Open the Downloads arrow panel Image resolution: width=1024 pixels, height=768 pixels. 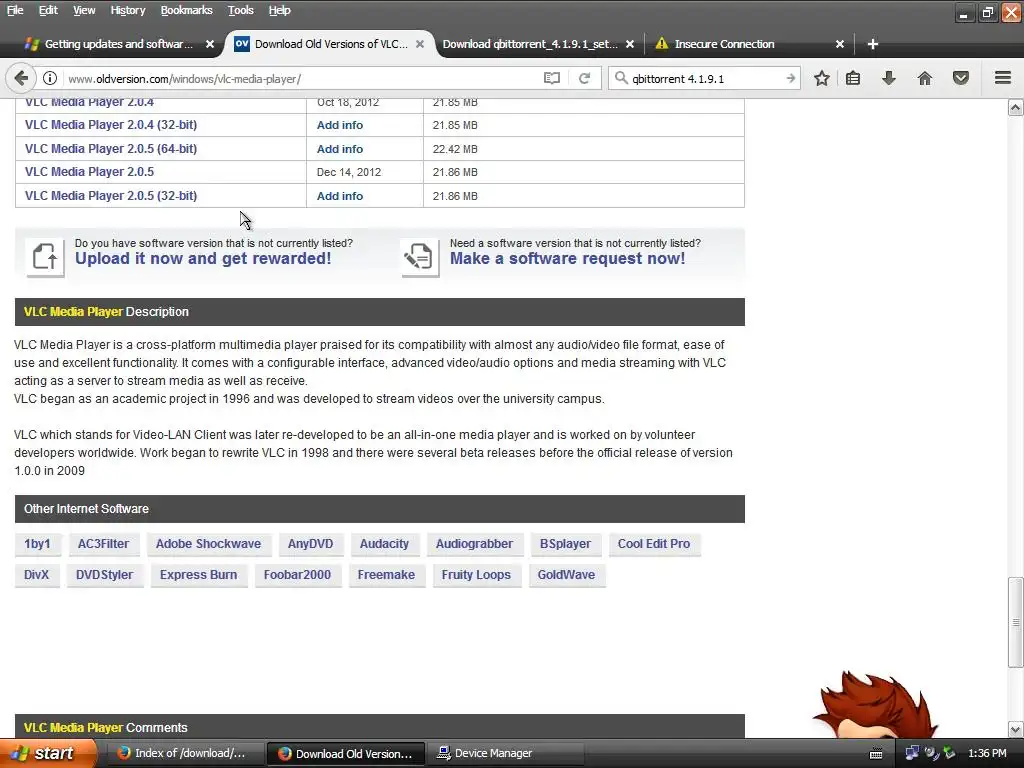tap(889, 78)
